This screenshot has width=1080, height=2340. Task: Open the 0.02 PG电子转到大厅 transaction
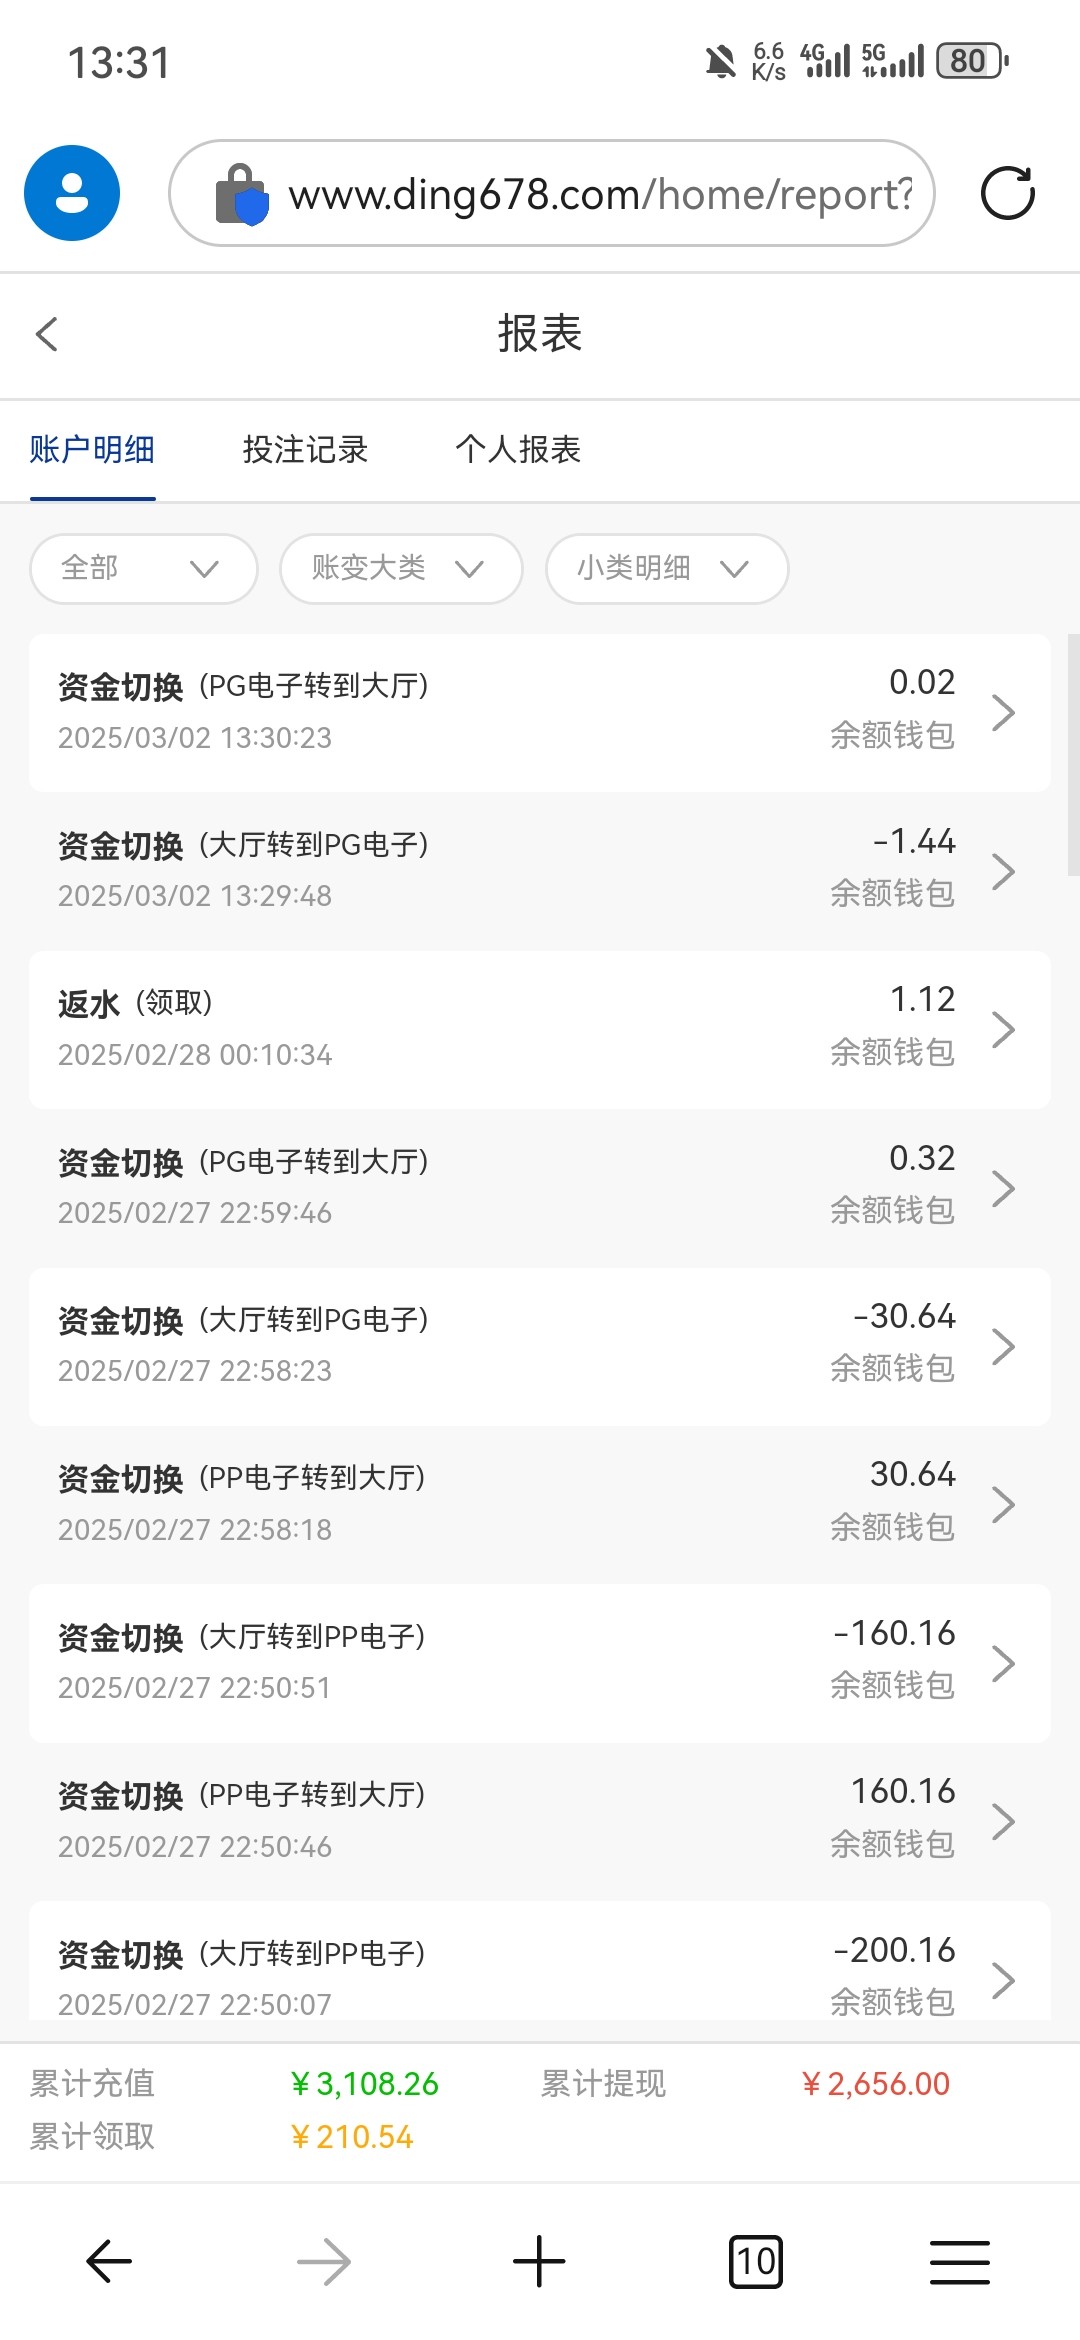click(x=540, y=712)
